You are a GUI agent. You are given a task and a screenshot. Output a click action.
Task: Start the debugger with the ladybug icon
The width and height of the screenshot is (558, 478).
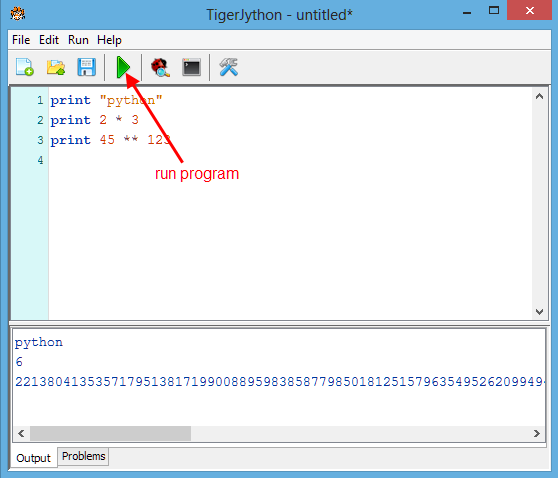point(160,67)
